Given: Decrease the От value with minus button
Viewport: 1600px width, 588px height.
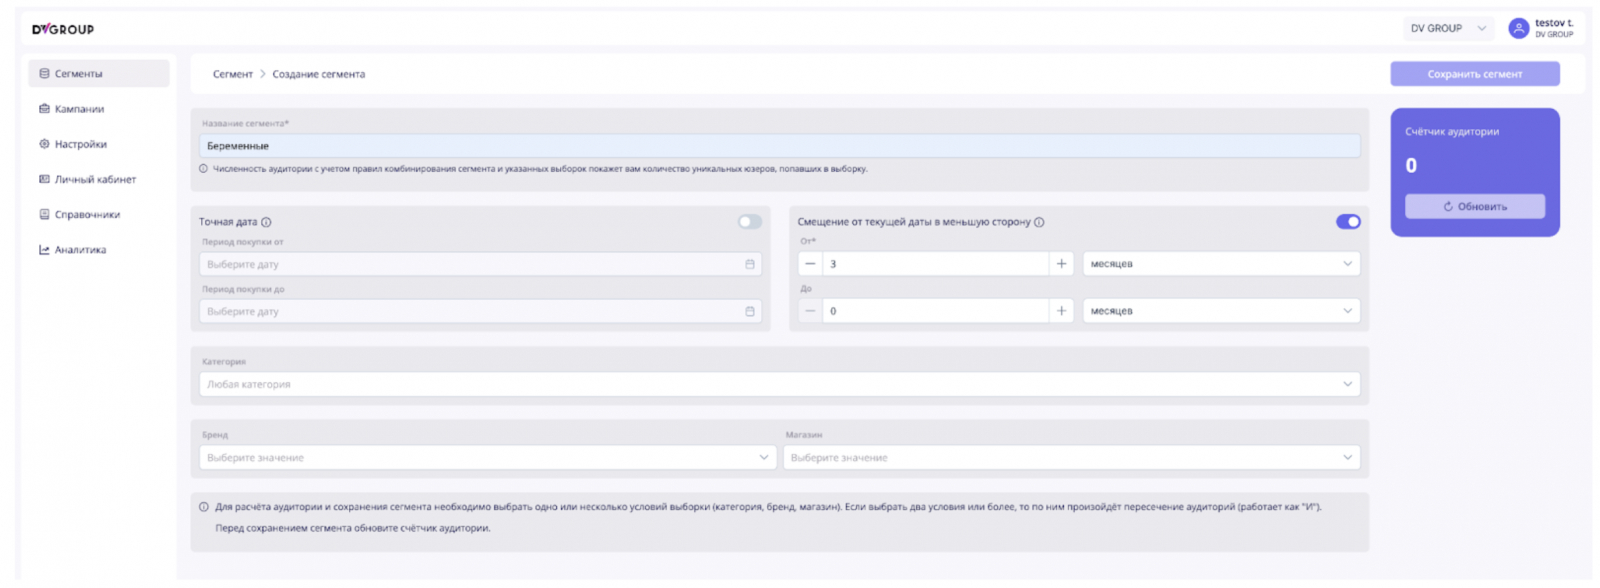Looking at the screenshot, I should pos(810,264).
